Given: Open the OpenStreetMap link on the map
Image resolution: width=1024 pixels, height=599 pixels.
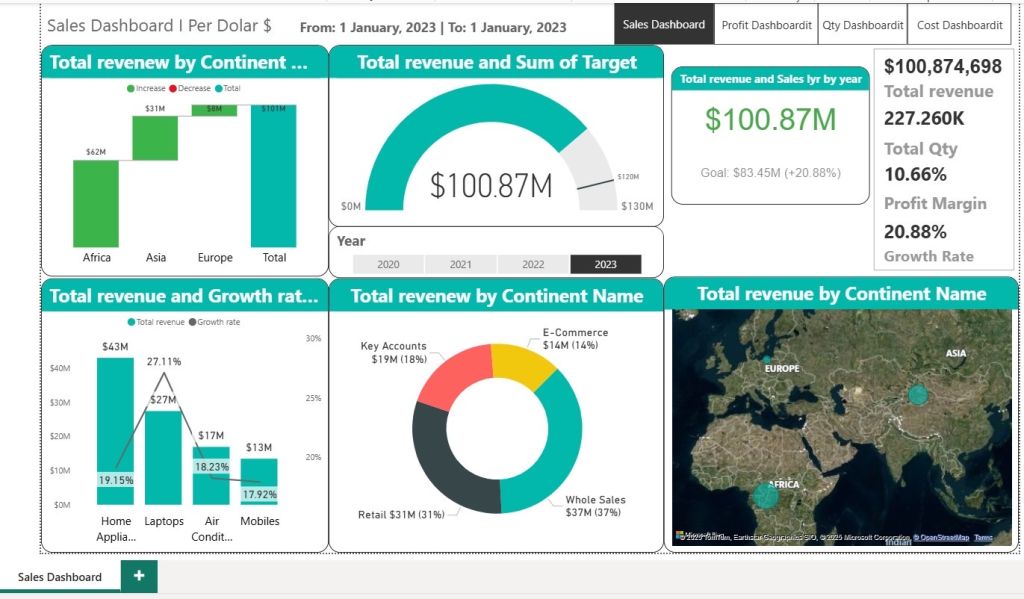Looking at the screenshot, I should point(944,538).
